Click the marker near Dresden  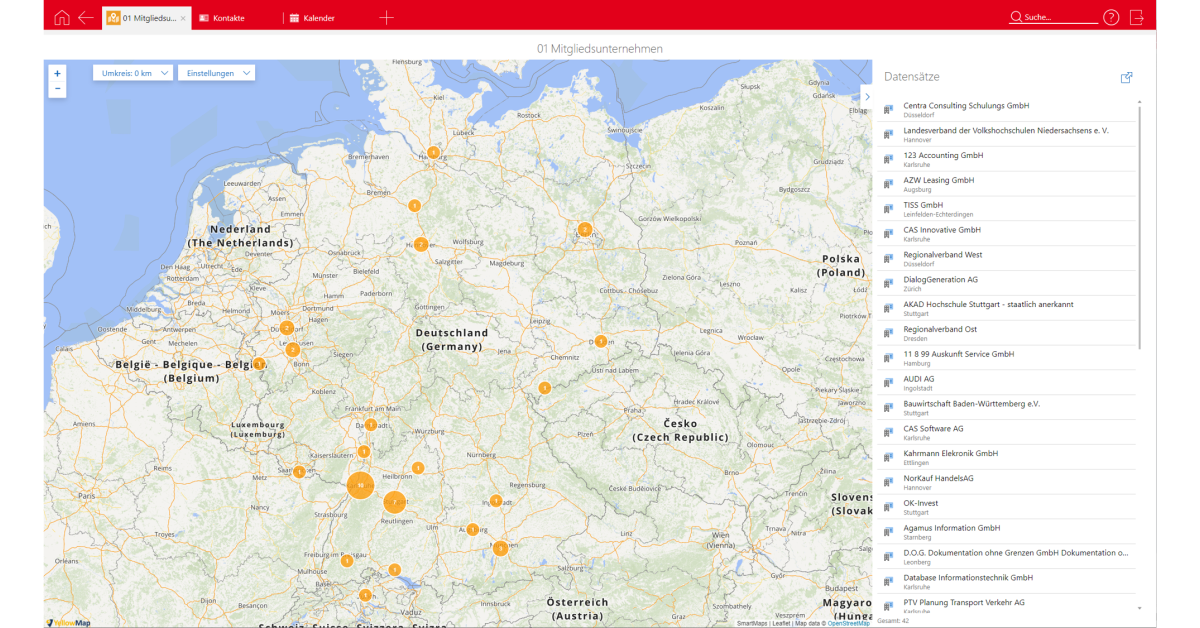[x=601, y=341]
